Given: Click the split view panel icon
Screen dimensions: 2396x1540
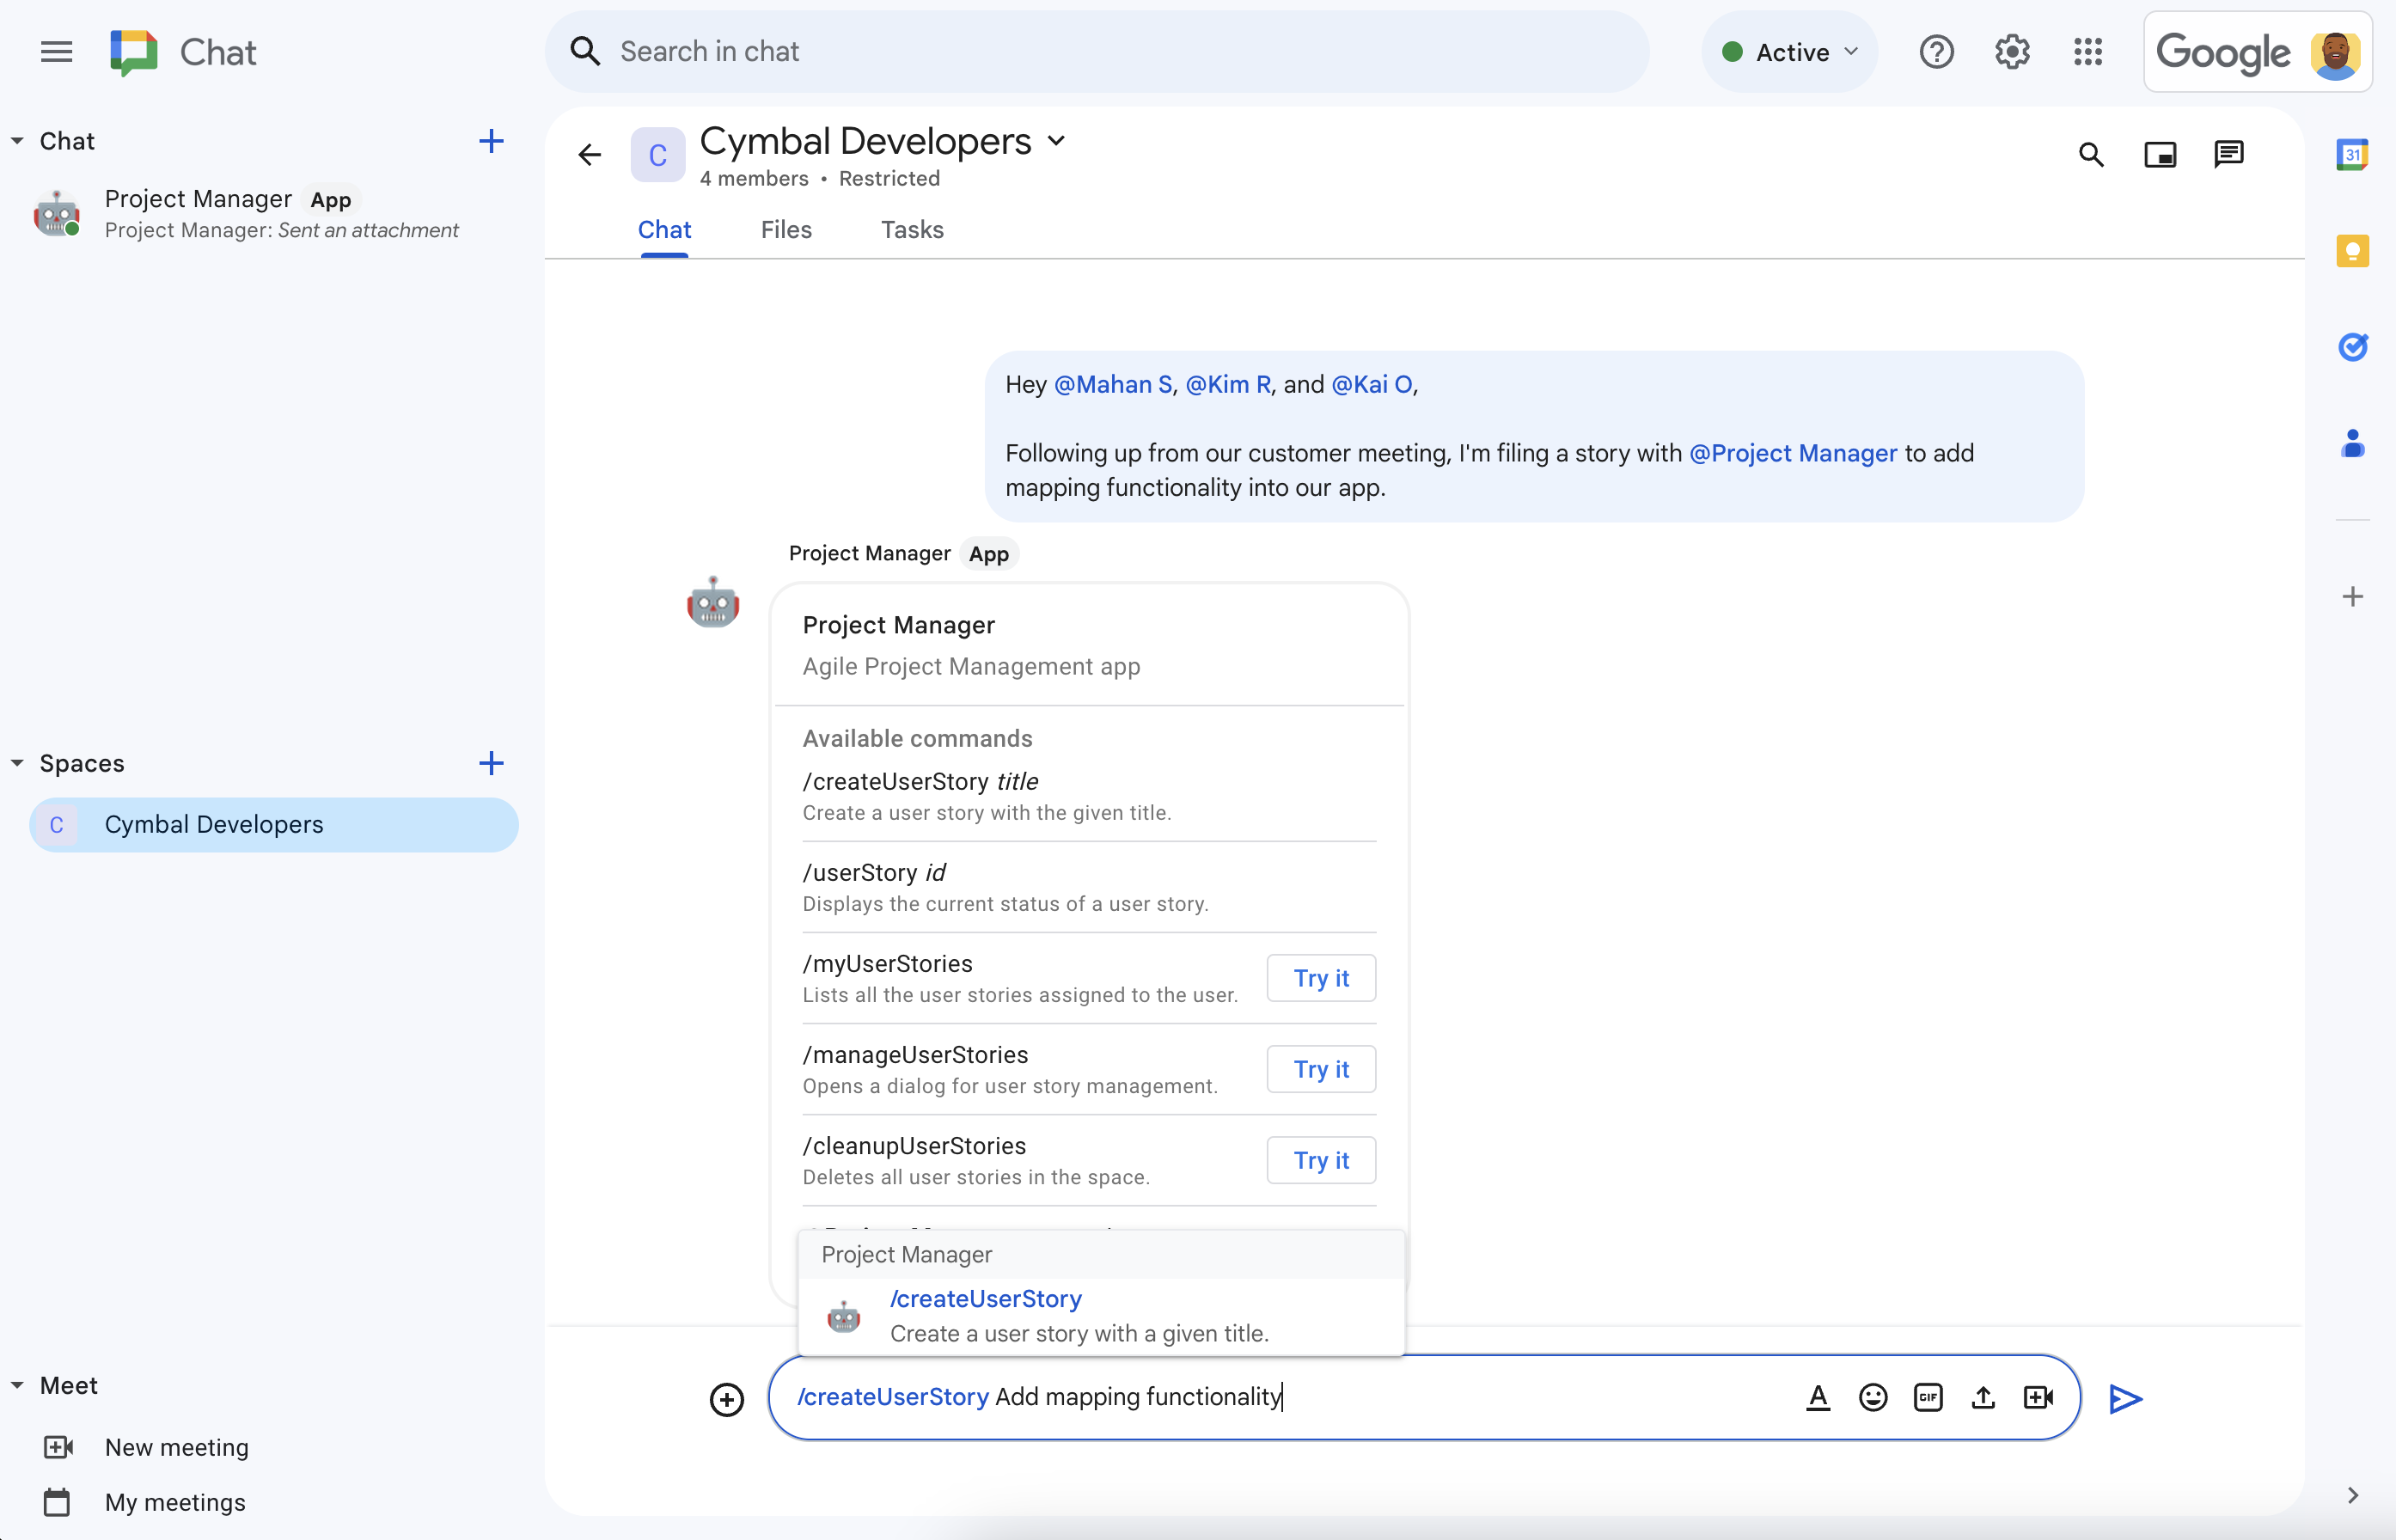Looking at the screenshot, I should coord(2161,156).
